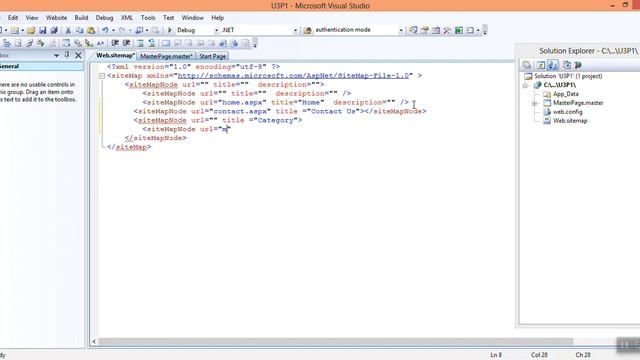
Task: Open the Build menu
Action: click(81, 18)
